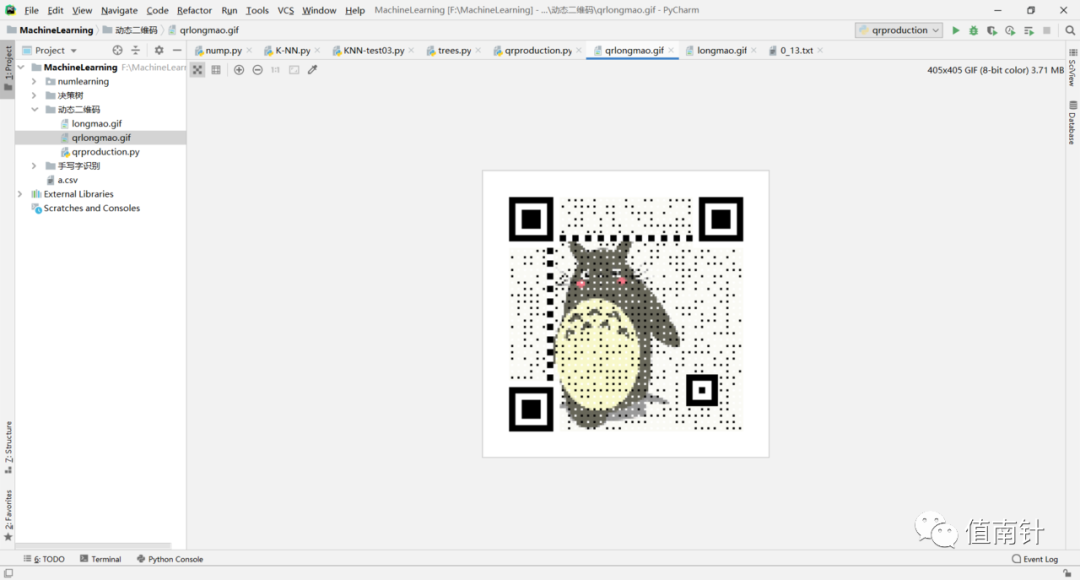Reset image to actual 1:1 size
Image resolution: width=1080 pixels, height=580 pixels.
pyautogui.click(x=276, y=70)
